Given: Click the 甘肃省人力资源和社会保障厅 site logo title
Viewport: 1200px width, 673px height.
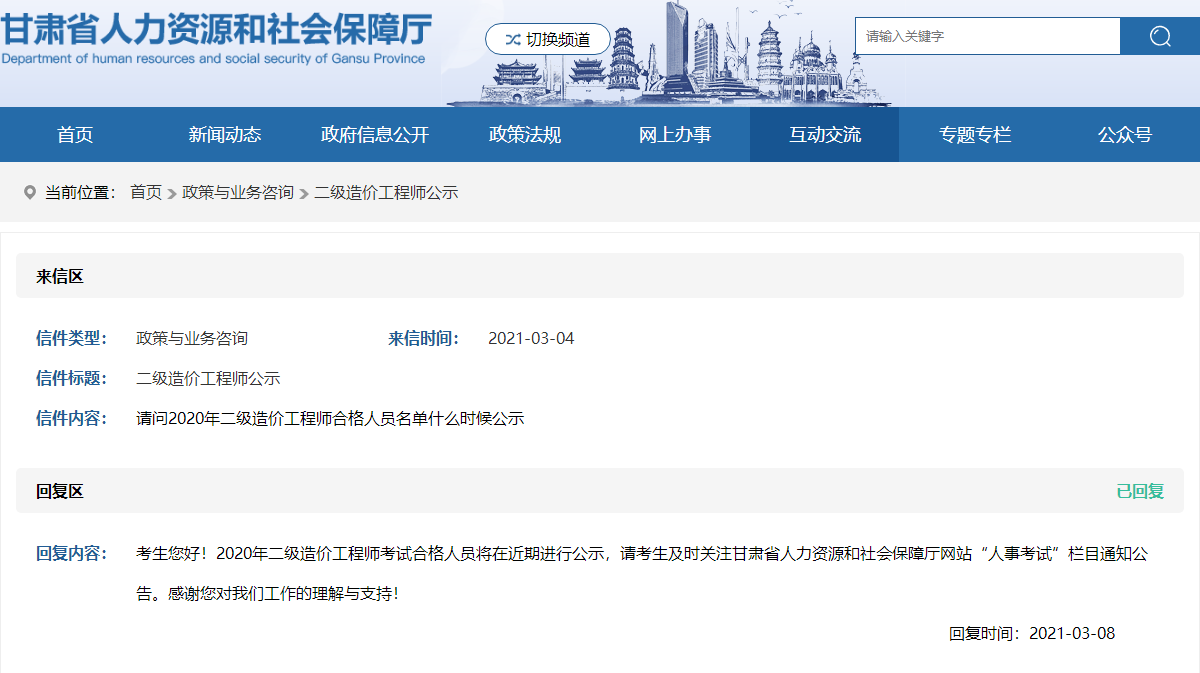Looking at the screenshot, I should (216, 30).
